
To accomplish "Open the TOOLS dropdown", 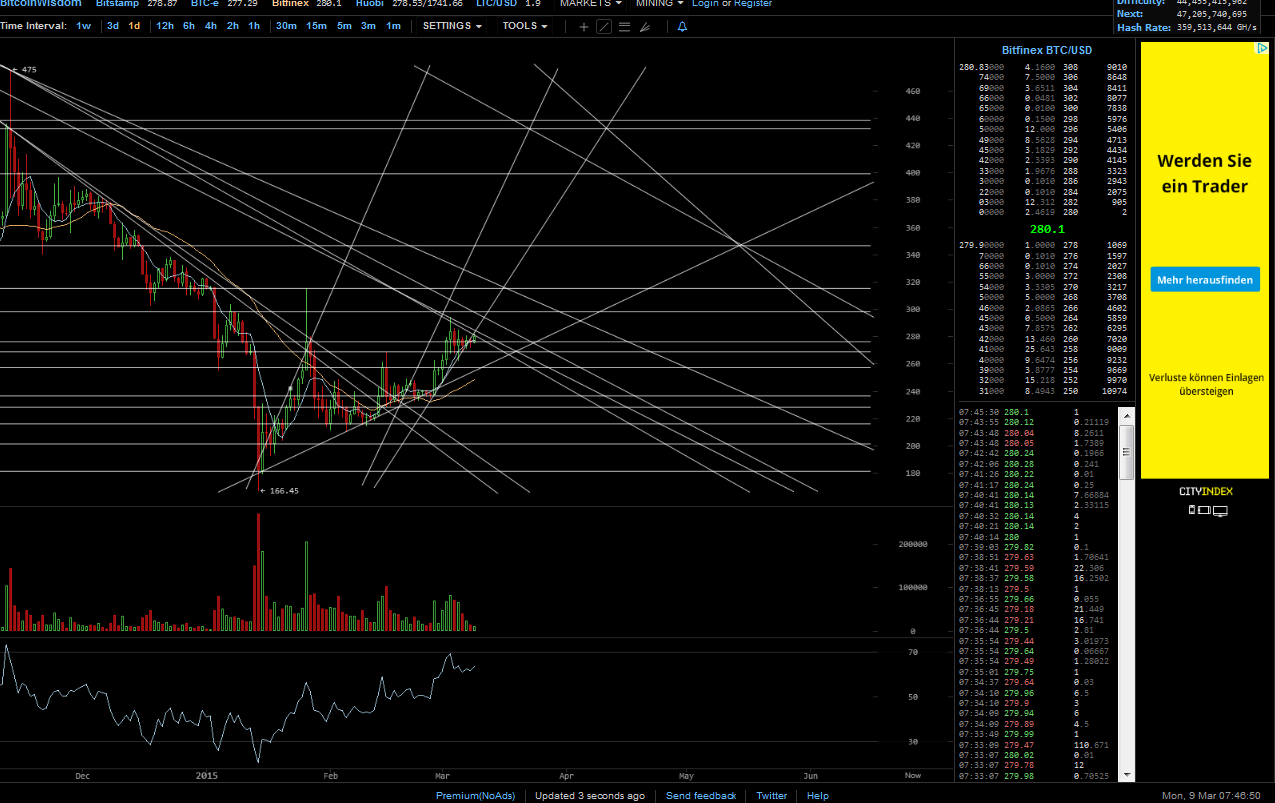I will (525, 26).
